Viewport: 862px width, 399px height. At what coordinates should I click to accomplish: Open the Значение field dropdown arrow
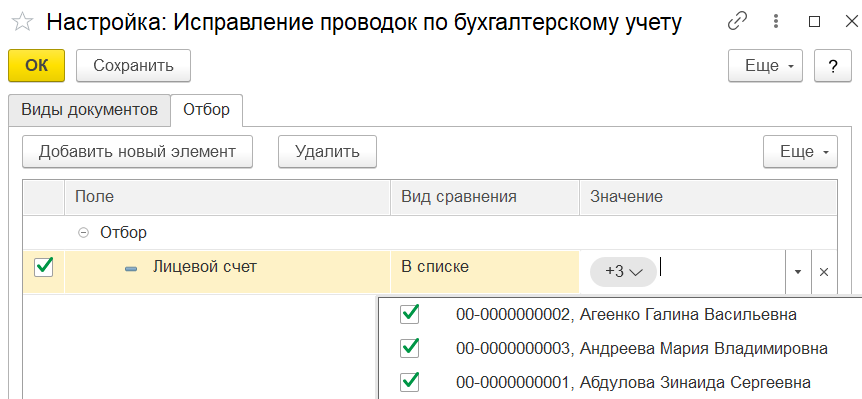799,272
